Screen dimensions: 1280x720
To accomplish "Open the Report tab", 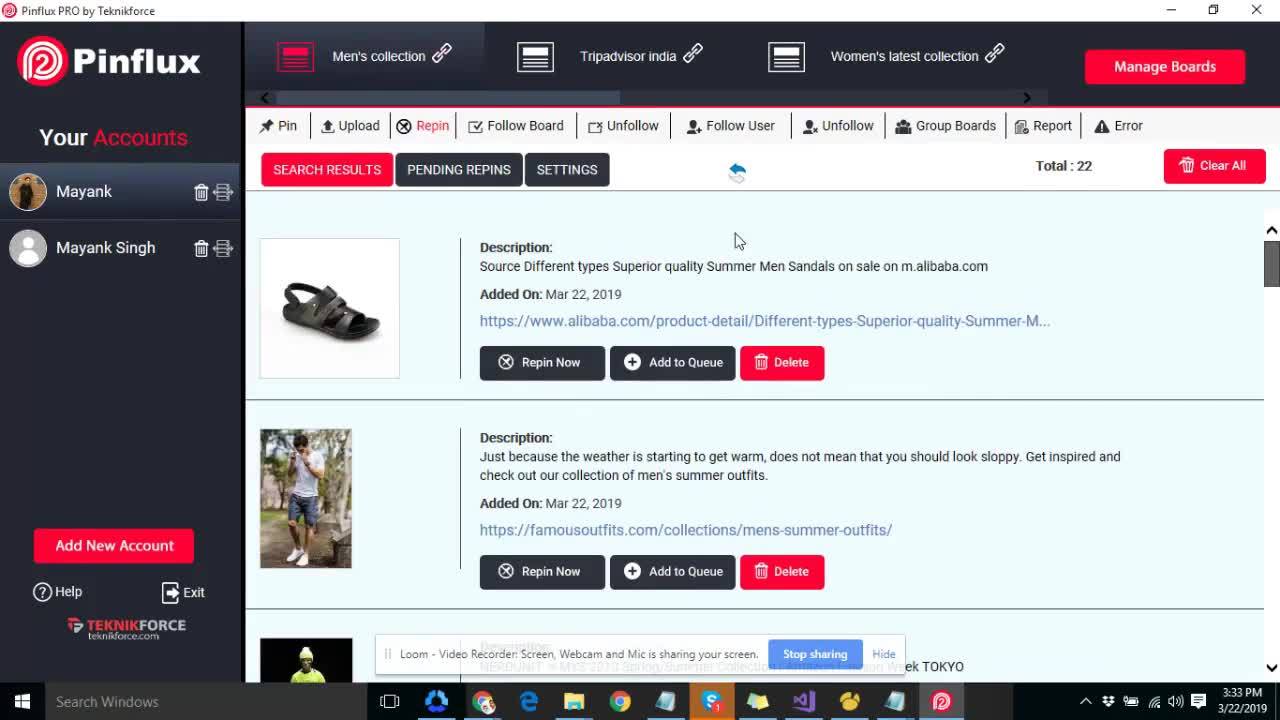I will click(x=1043, y=126).
